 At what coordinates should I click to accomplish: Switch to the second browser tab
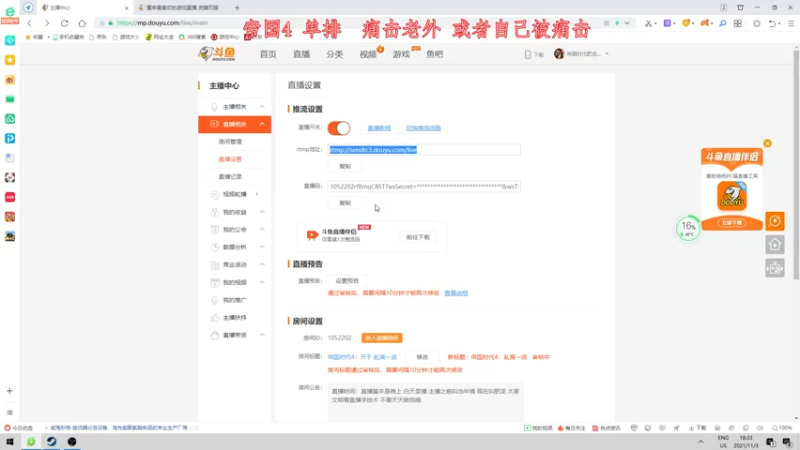click(x=182, y=8)
